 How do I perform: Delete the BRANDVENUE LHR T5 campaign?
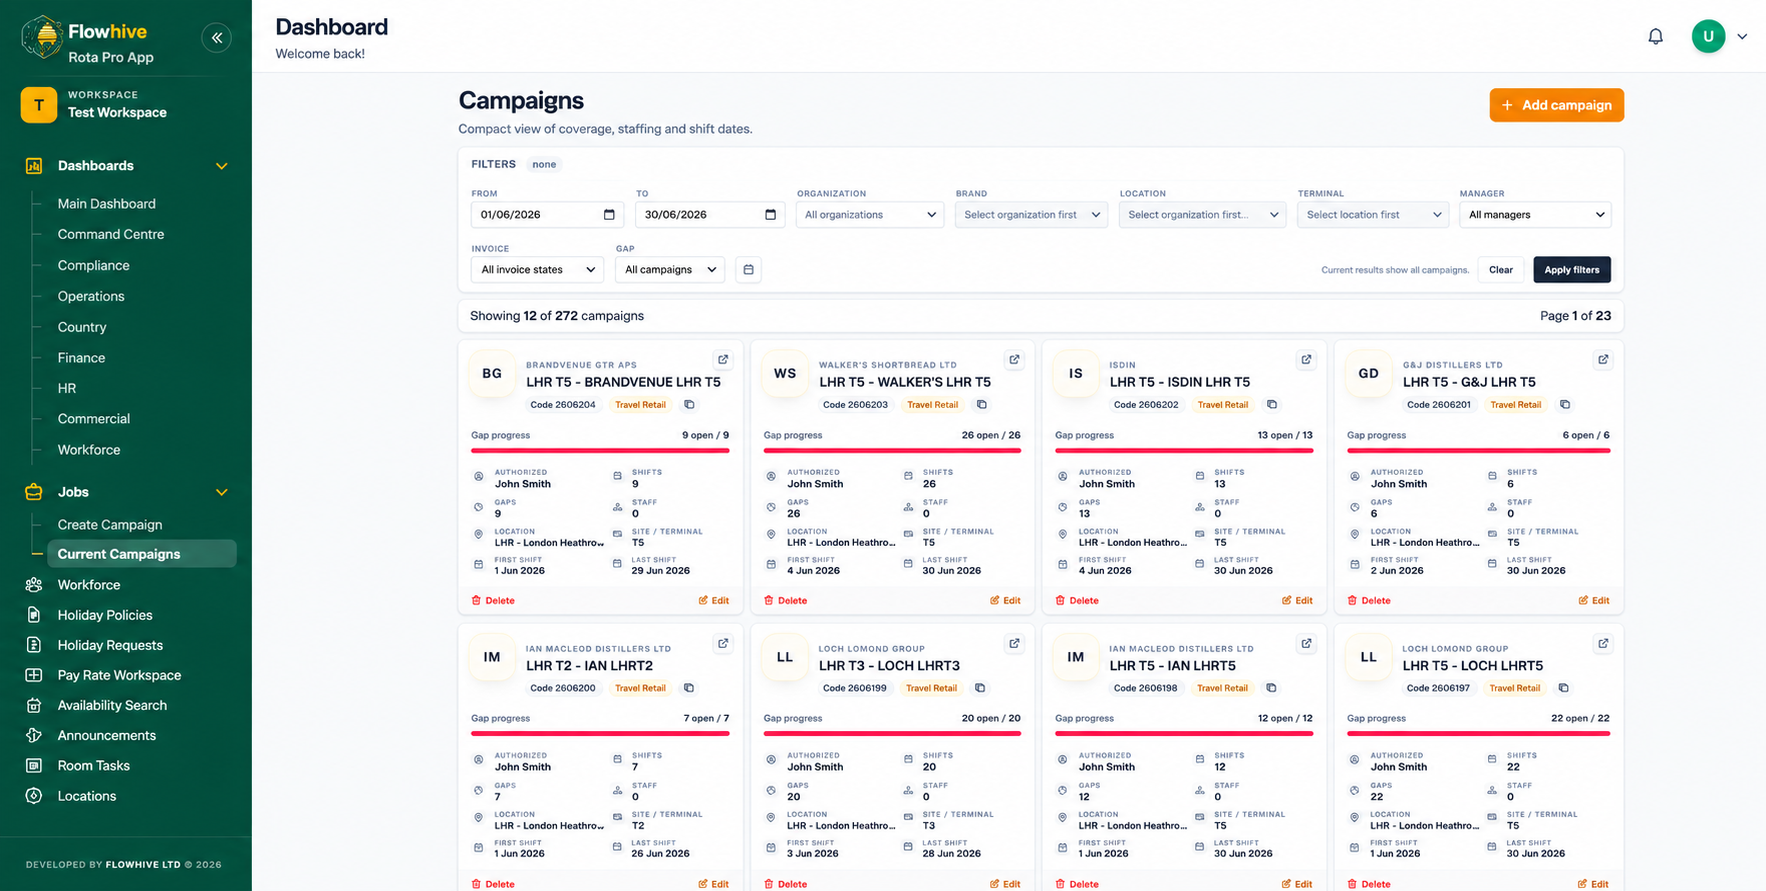(493, 601)
